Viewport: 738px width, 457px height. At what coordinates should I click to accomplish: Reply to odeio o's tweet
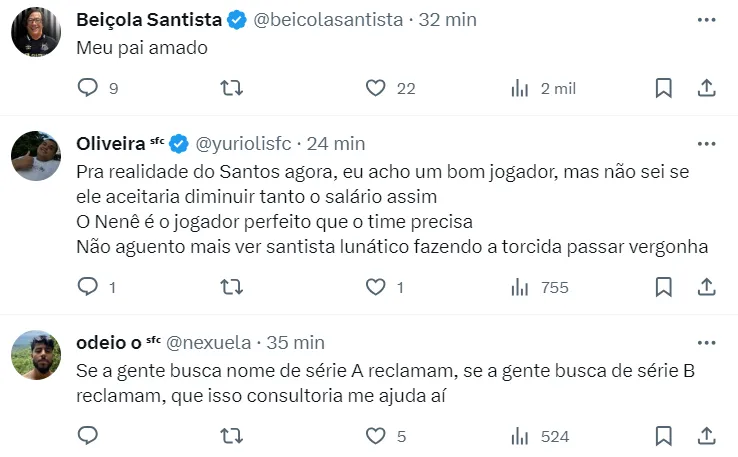point(88,435)
